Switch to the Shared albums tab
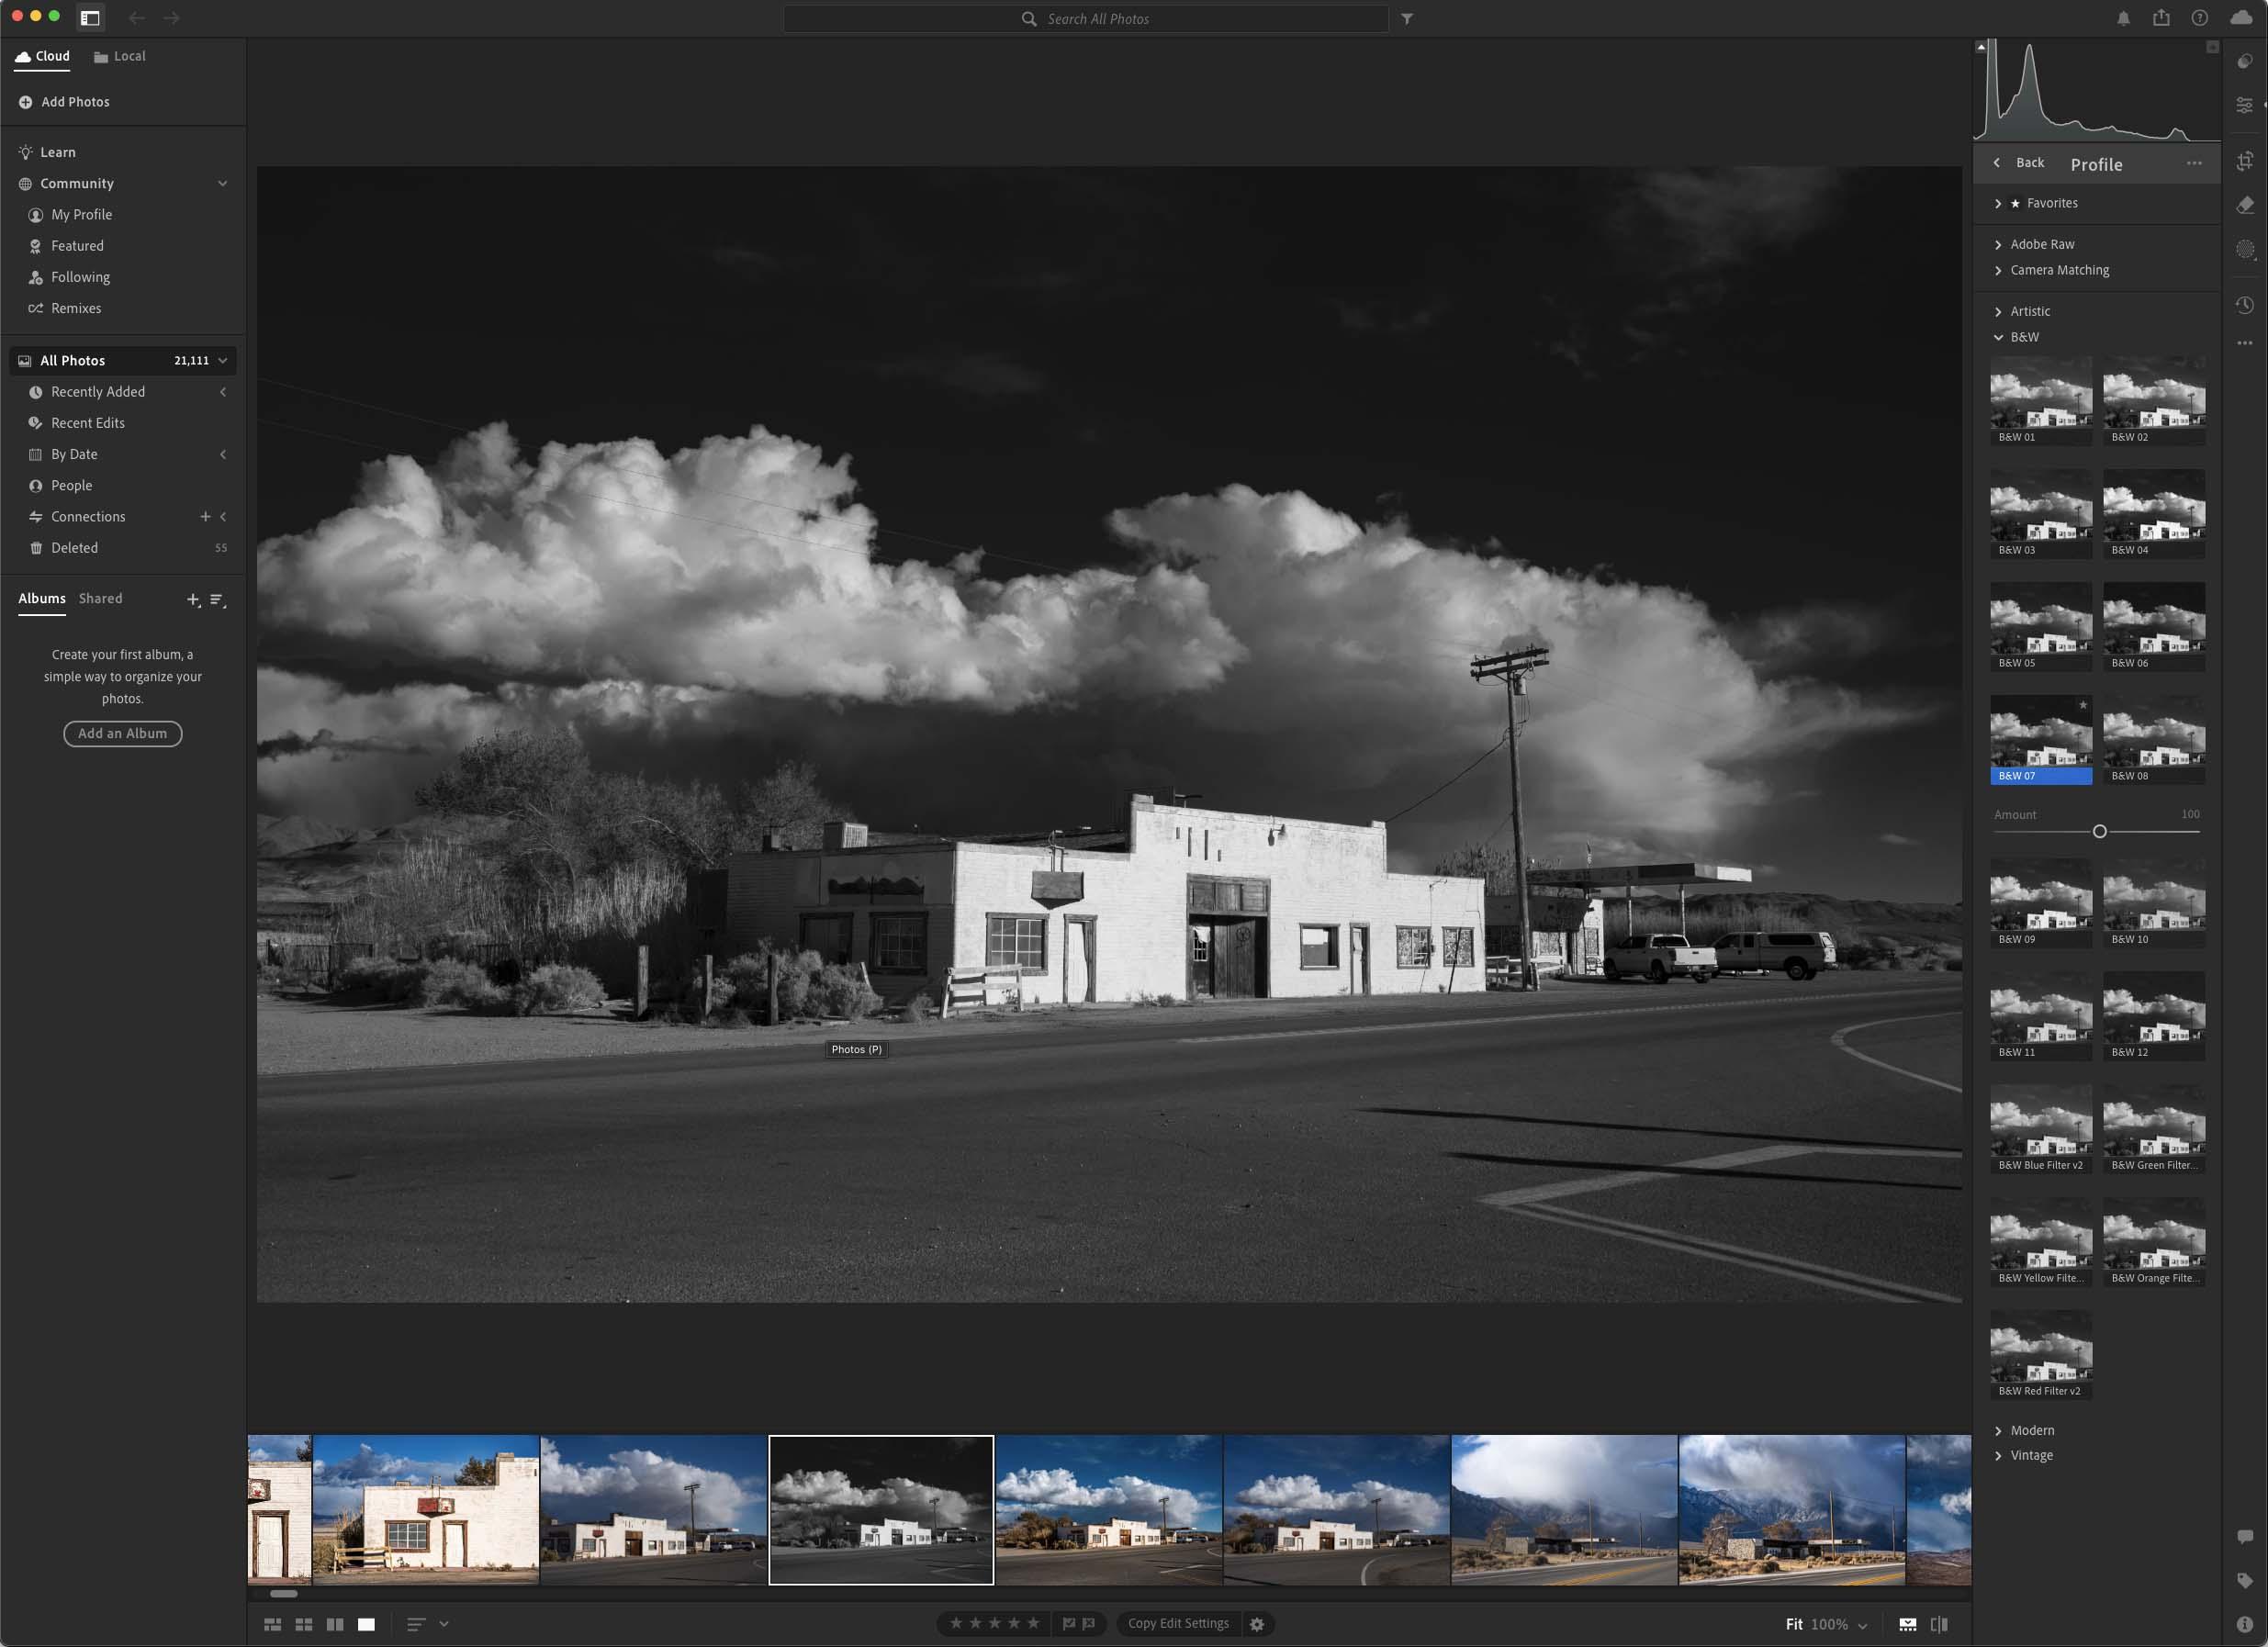This screenshot has height=1647, width=2268. click(x=100, y=598)
